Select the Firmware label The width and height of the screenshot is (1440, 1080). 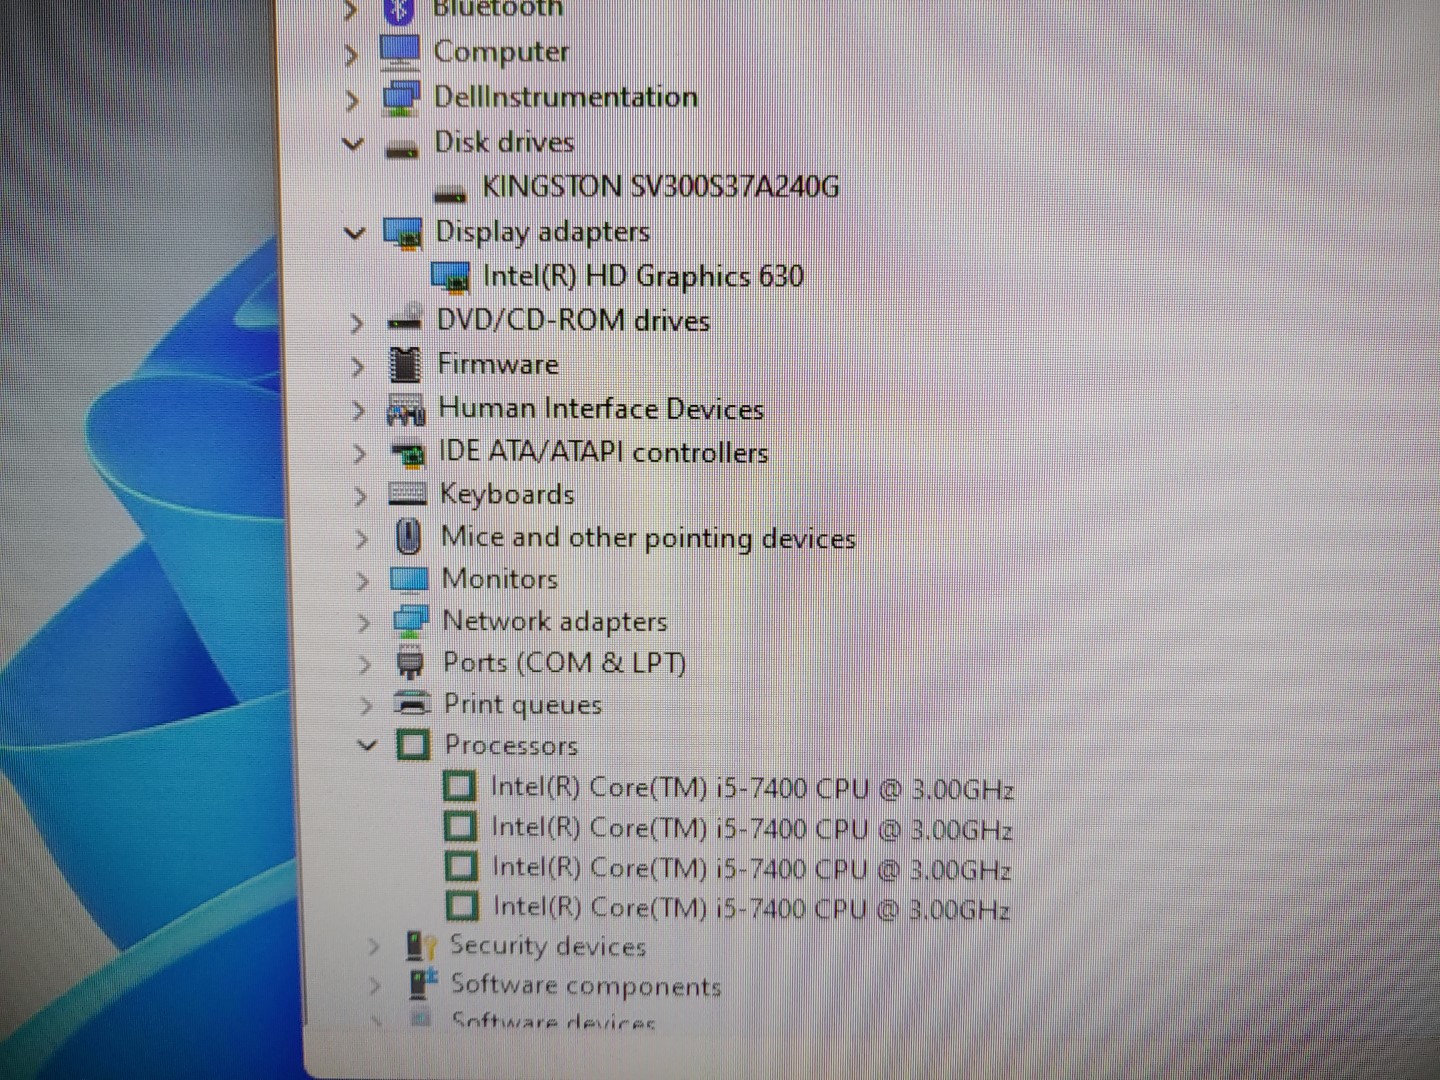(498, 364)
